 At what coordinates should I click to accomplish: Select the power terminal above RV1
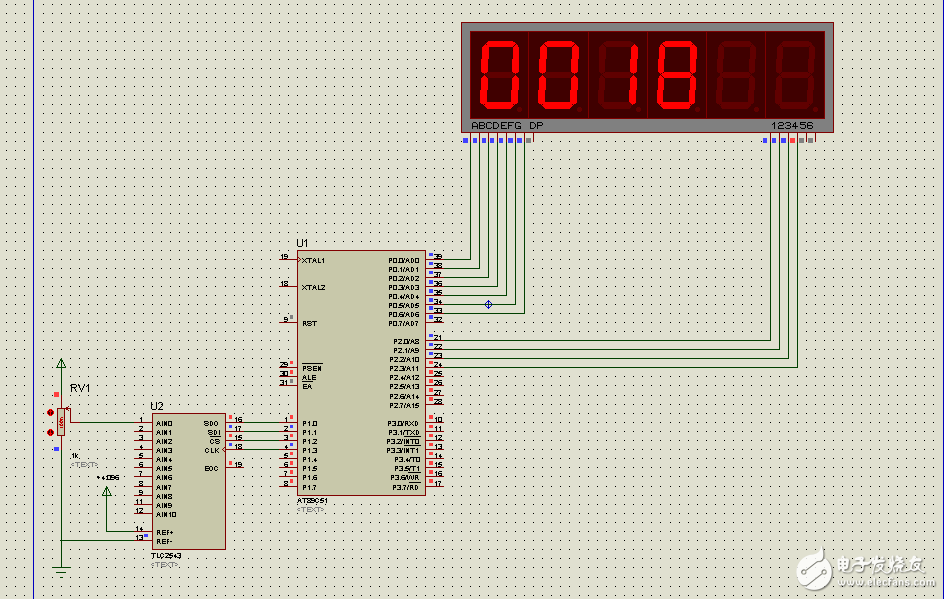point(61,363)
